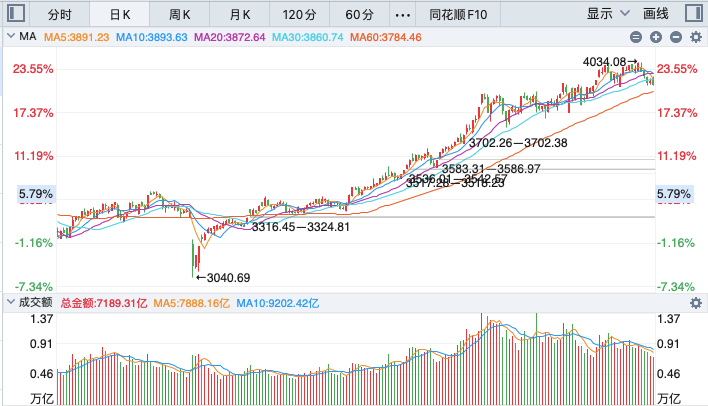Viewport: 708px width, 406px height.
Task: Click the zoom in plus icon
Action: point(656,36)
